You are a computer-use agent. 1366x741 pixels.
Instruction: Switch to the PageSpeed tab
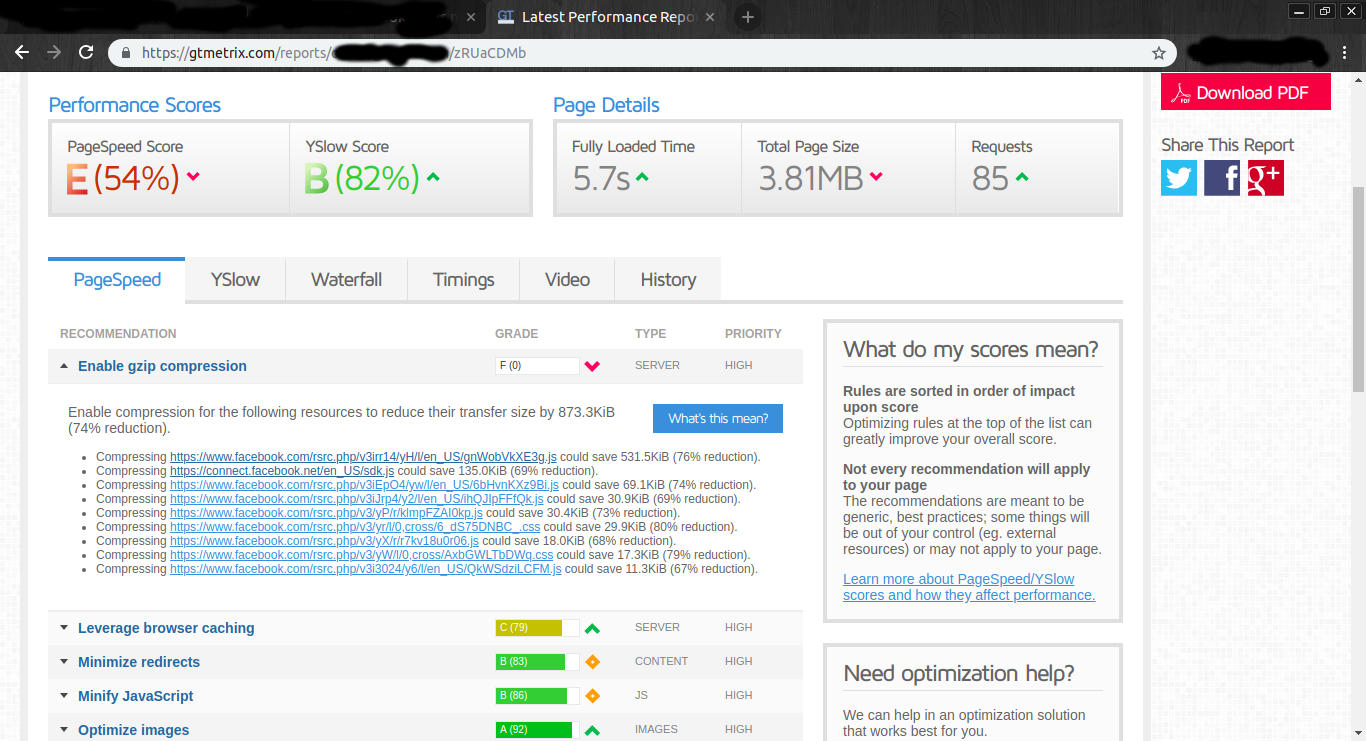(117, 280)
